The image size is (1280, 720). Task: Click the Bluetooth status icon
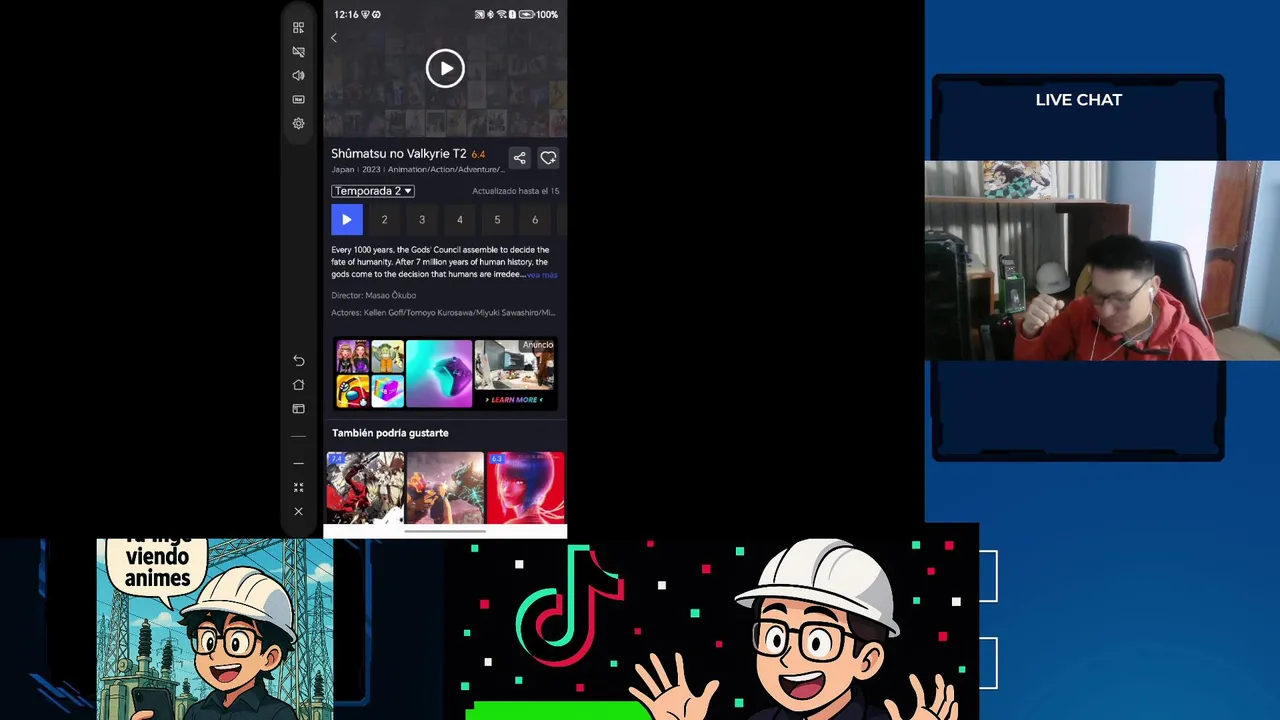coord(490,15)
